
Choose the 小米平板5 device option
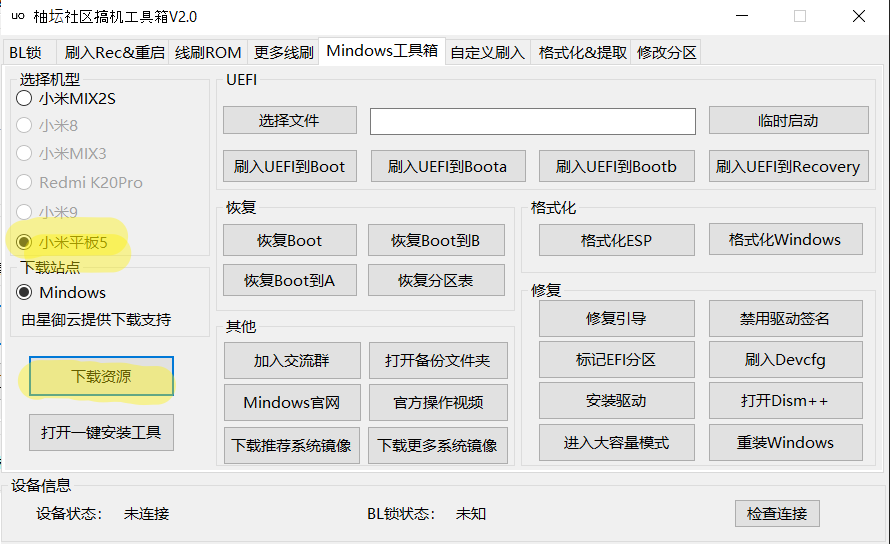pyautogui.click(x=24, y=241)
